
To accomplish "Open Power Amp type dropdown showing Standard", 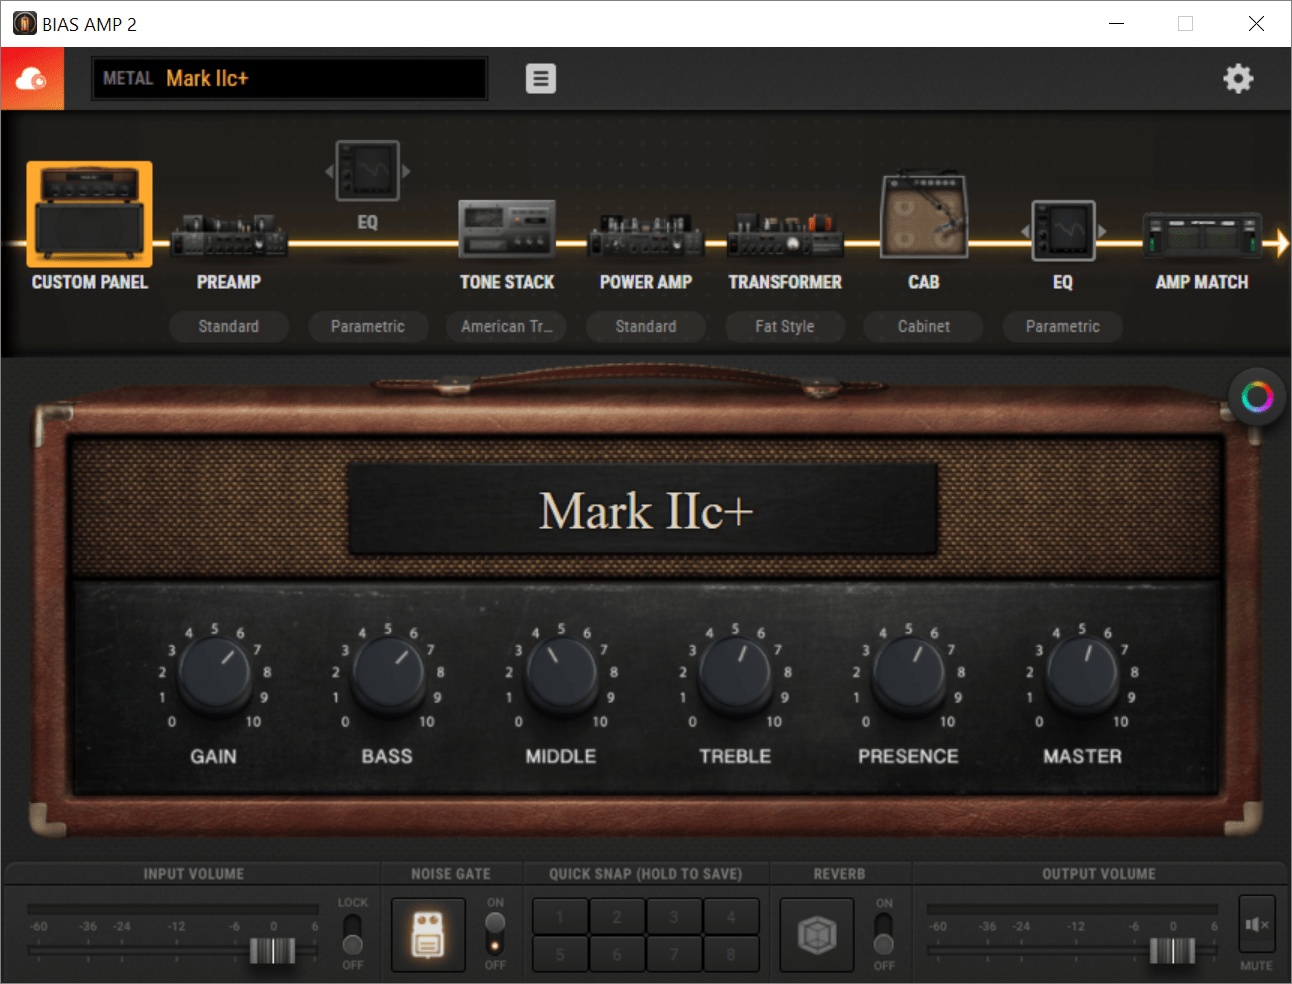I will tap(646, 326).
